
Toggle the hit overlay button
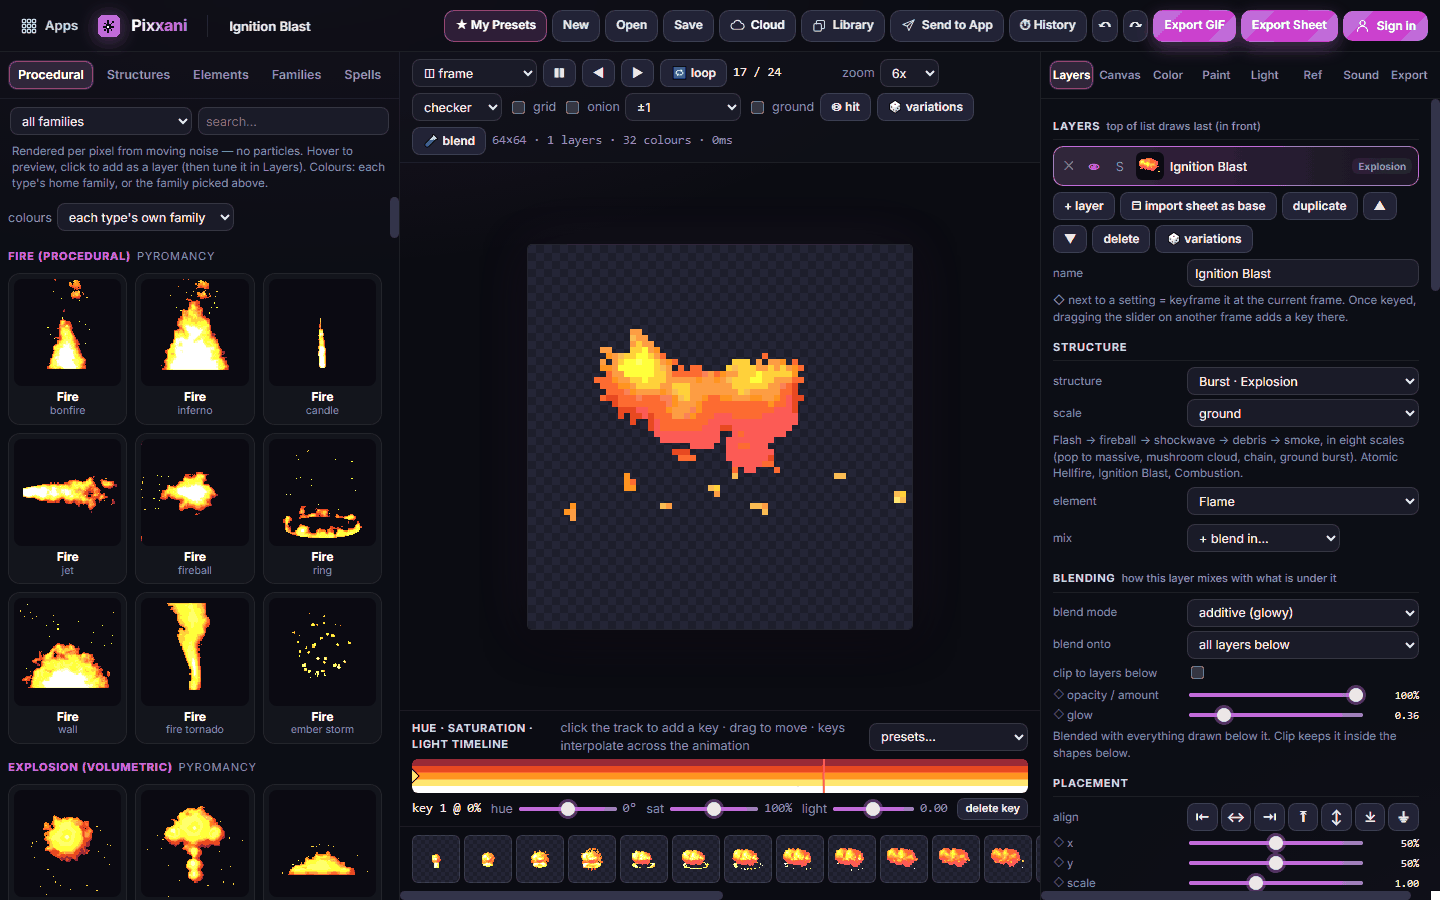pos(846,107)
